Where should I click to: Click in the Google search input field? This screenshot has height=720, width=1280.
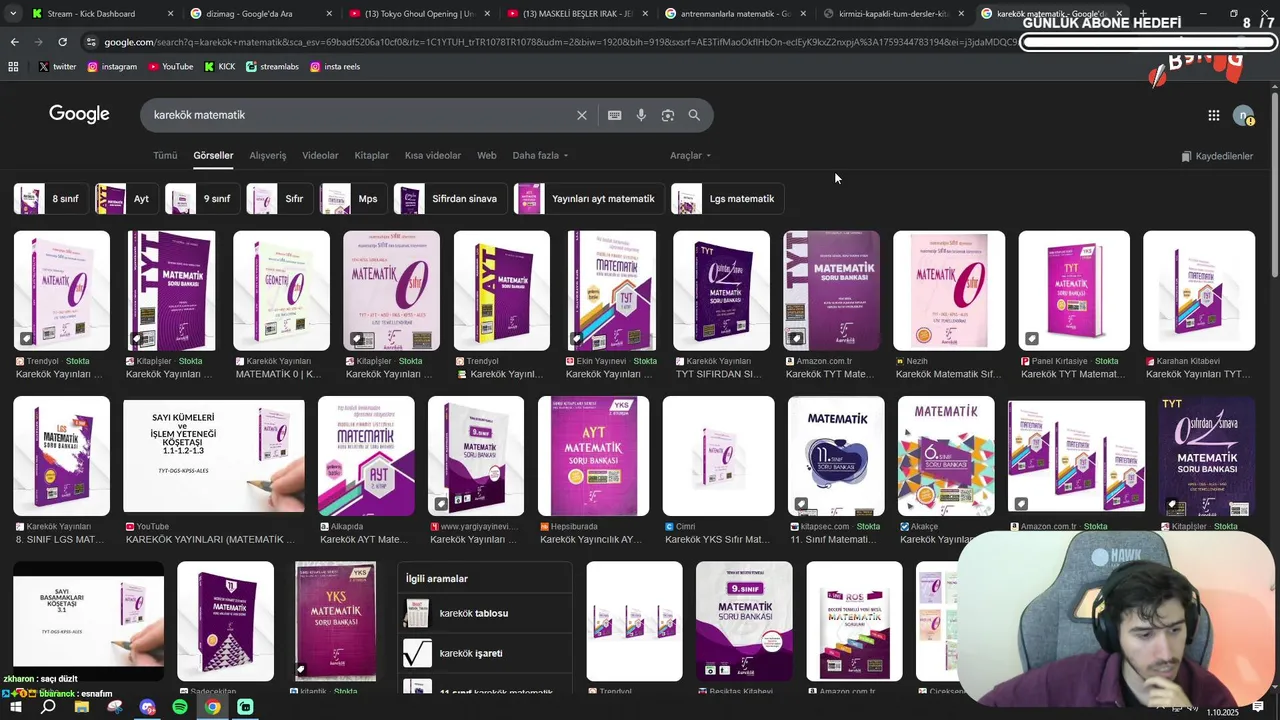pos(360,115)
